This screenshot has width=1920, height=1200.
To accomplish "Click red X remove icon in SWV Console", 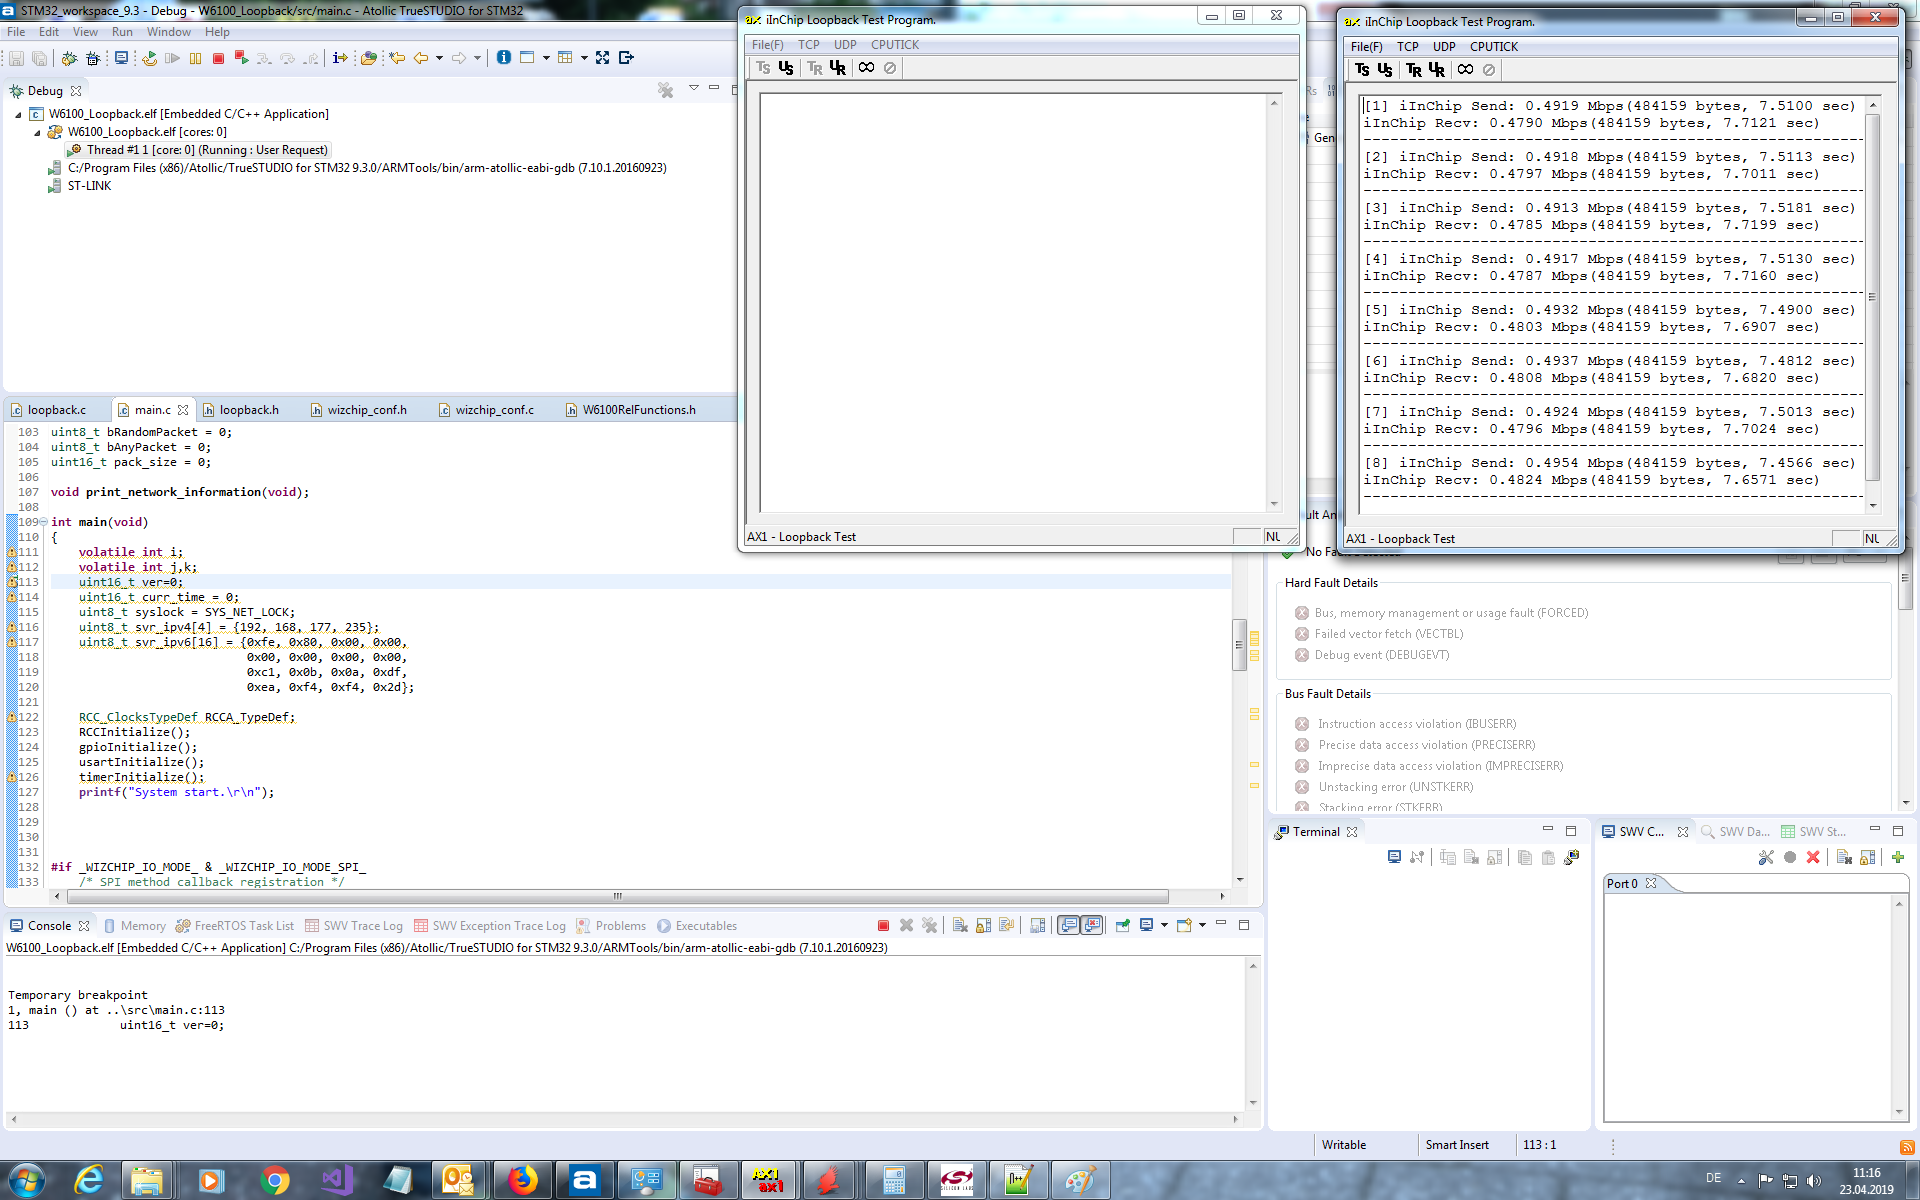I will [1813, 857].
